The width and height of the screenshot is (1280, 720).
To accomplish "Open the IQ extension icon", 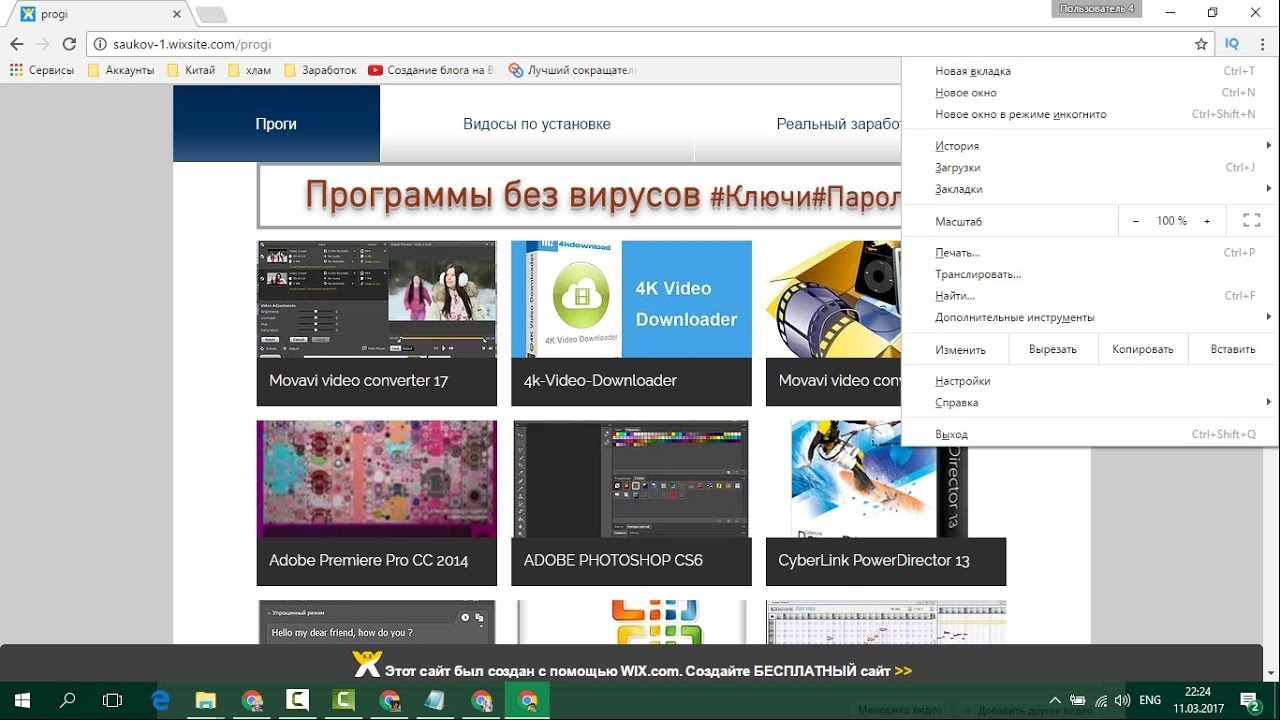I will point(1232,44).
